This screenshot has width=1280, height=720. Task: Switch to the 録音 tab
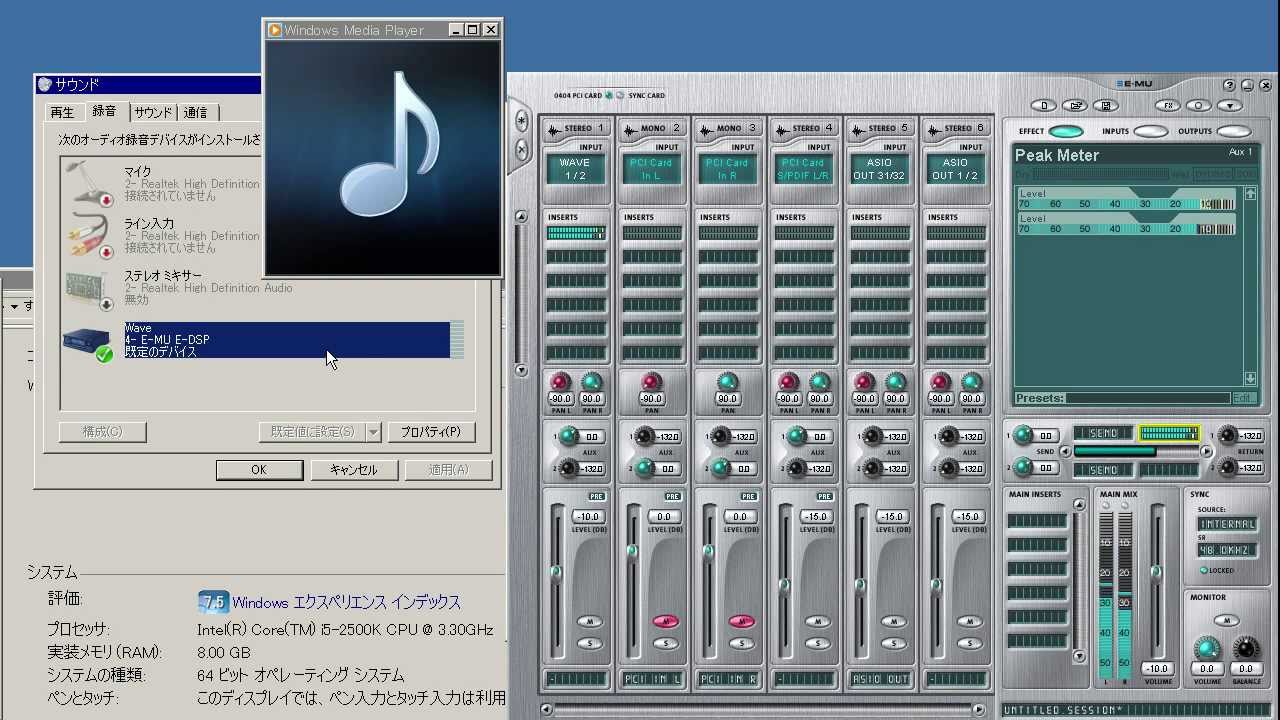(x=104, y=111)
